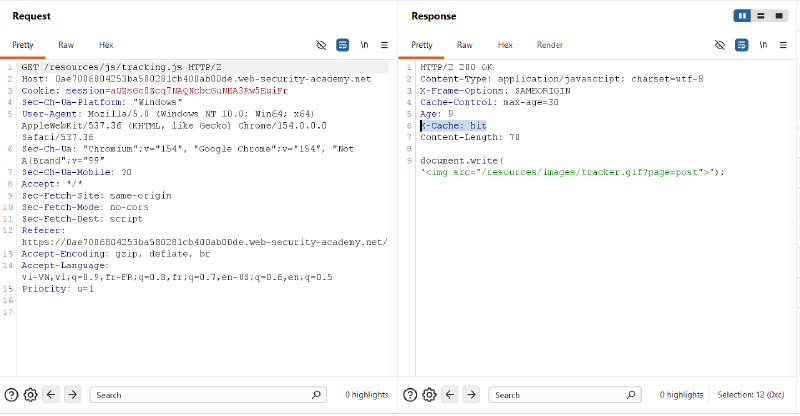The height and width of the screenshot is (416, 800).
Task: Click the Request search input field
Action: coord(208,395)
